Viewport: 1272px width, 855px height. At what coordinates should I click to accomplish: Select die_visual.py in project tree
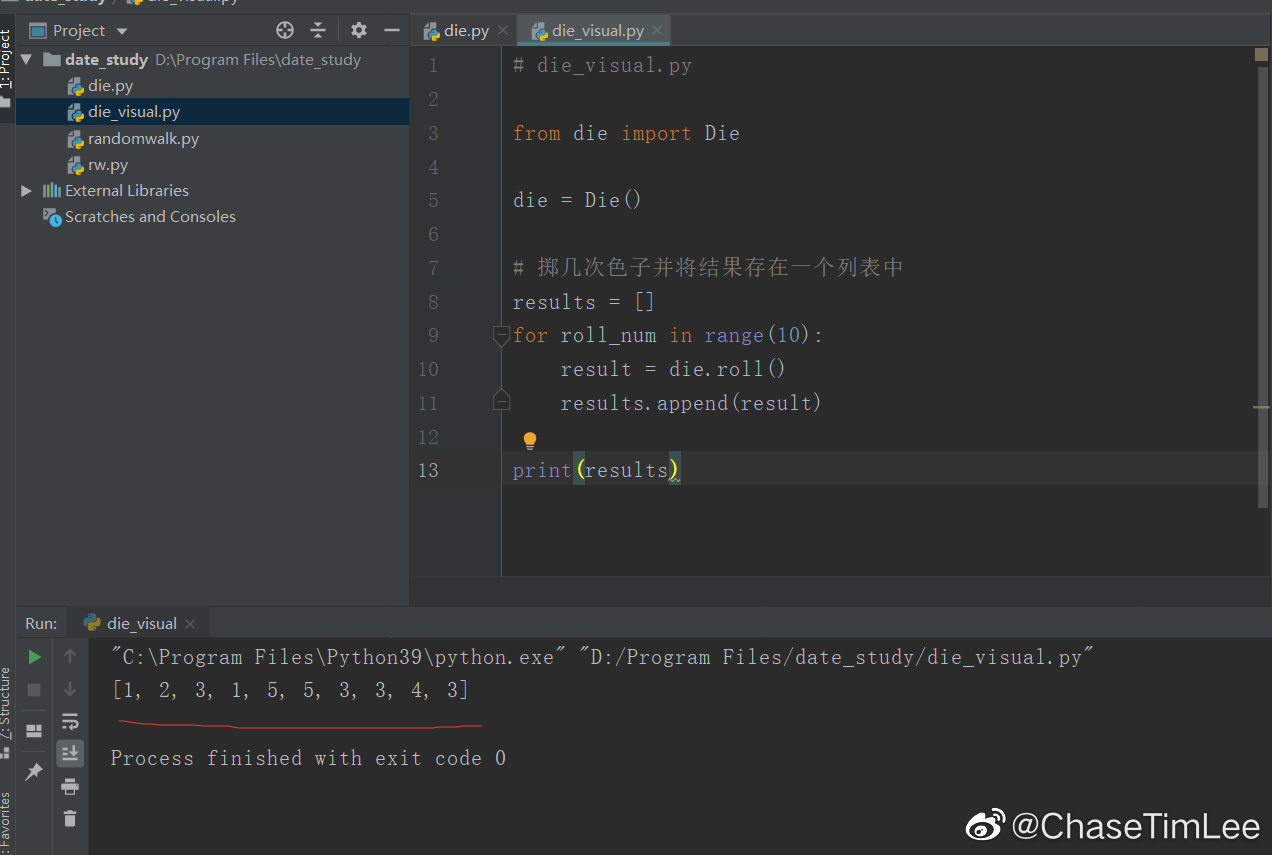click(134, 112)
